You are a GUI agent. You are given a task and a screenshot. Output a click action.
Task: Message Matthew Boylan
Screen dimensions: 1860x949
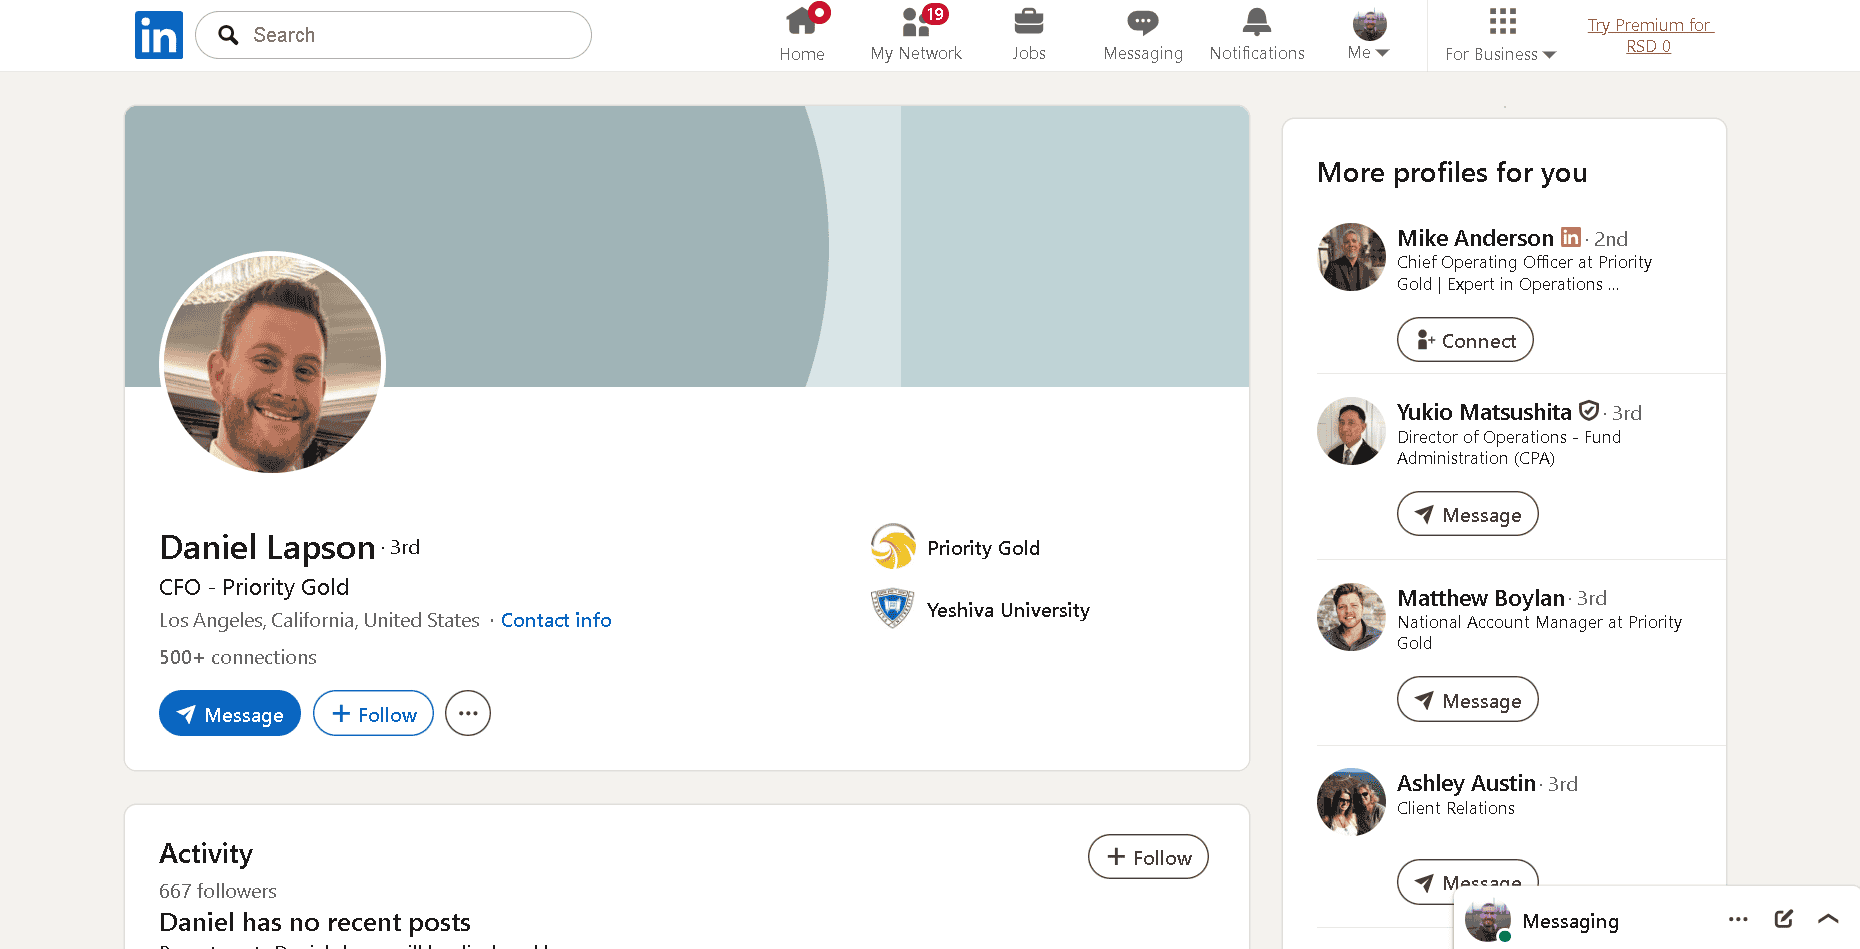point(1468,700)
